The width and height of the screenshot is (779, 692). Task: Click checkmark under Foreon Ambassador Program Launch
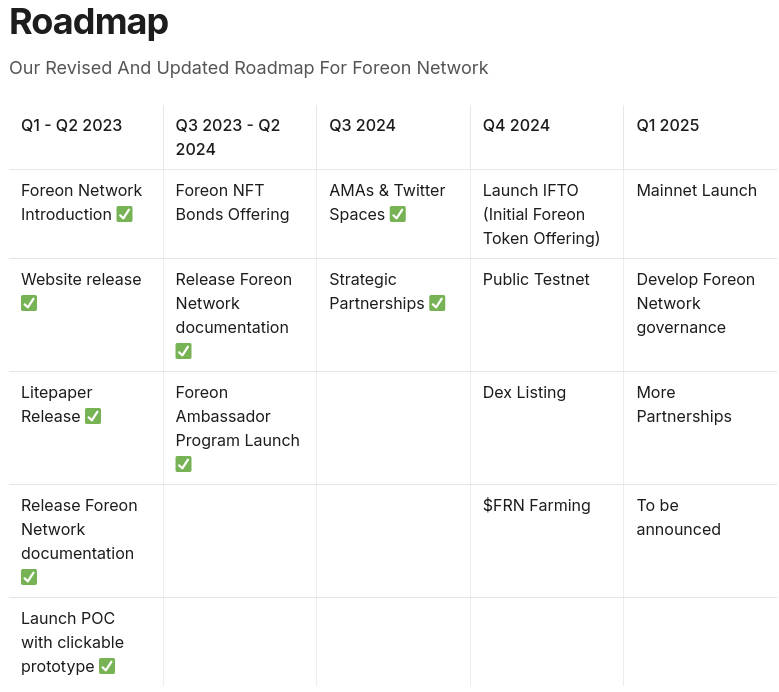point(183,464)
